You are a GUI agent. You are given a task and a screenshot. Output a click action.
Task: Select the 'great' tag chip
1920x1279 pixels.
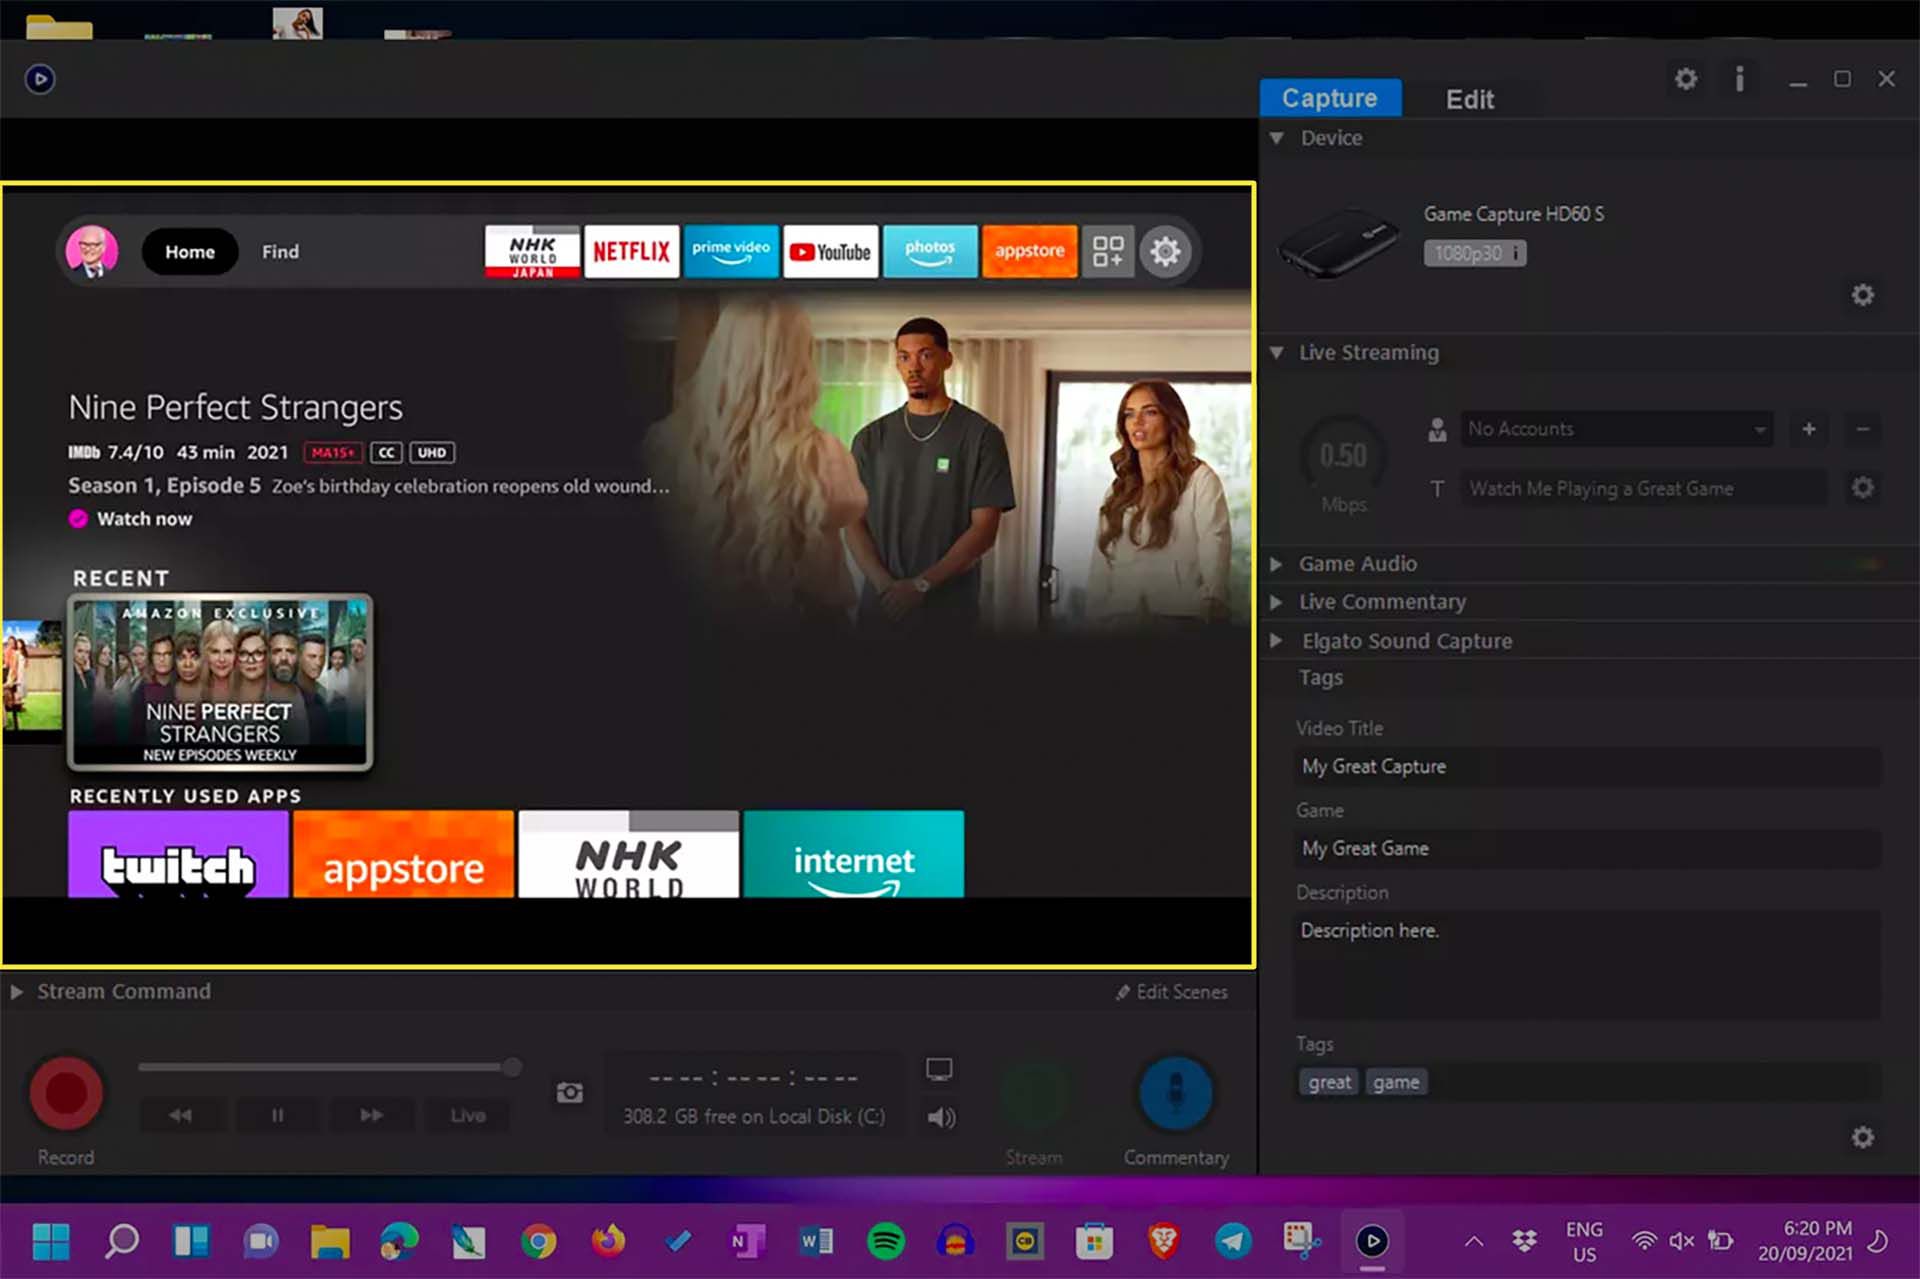1329,1082
